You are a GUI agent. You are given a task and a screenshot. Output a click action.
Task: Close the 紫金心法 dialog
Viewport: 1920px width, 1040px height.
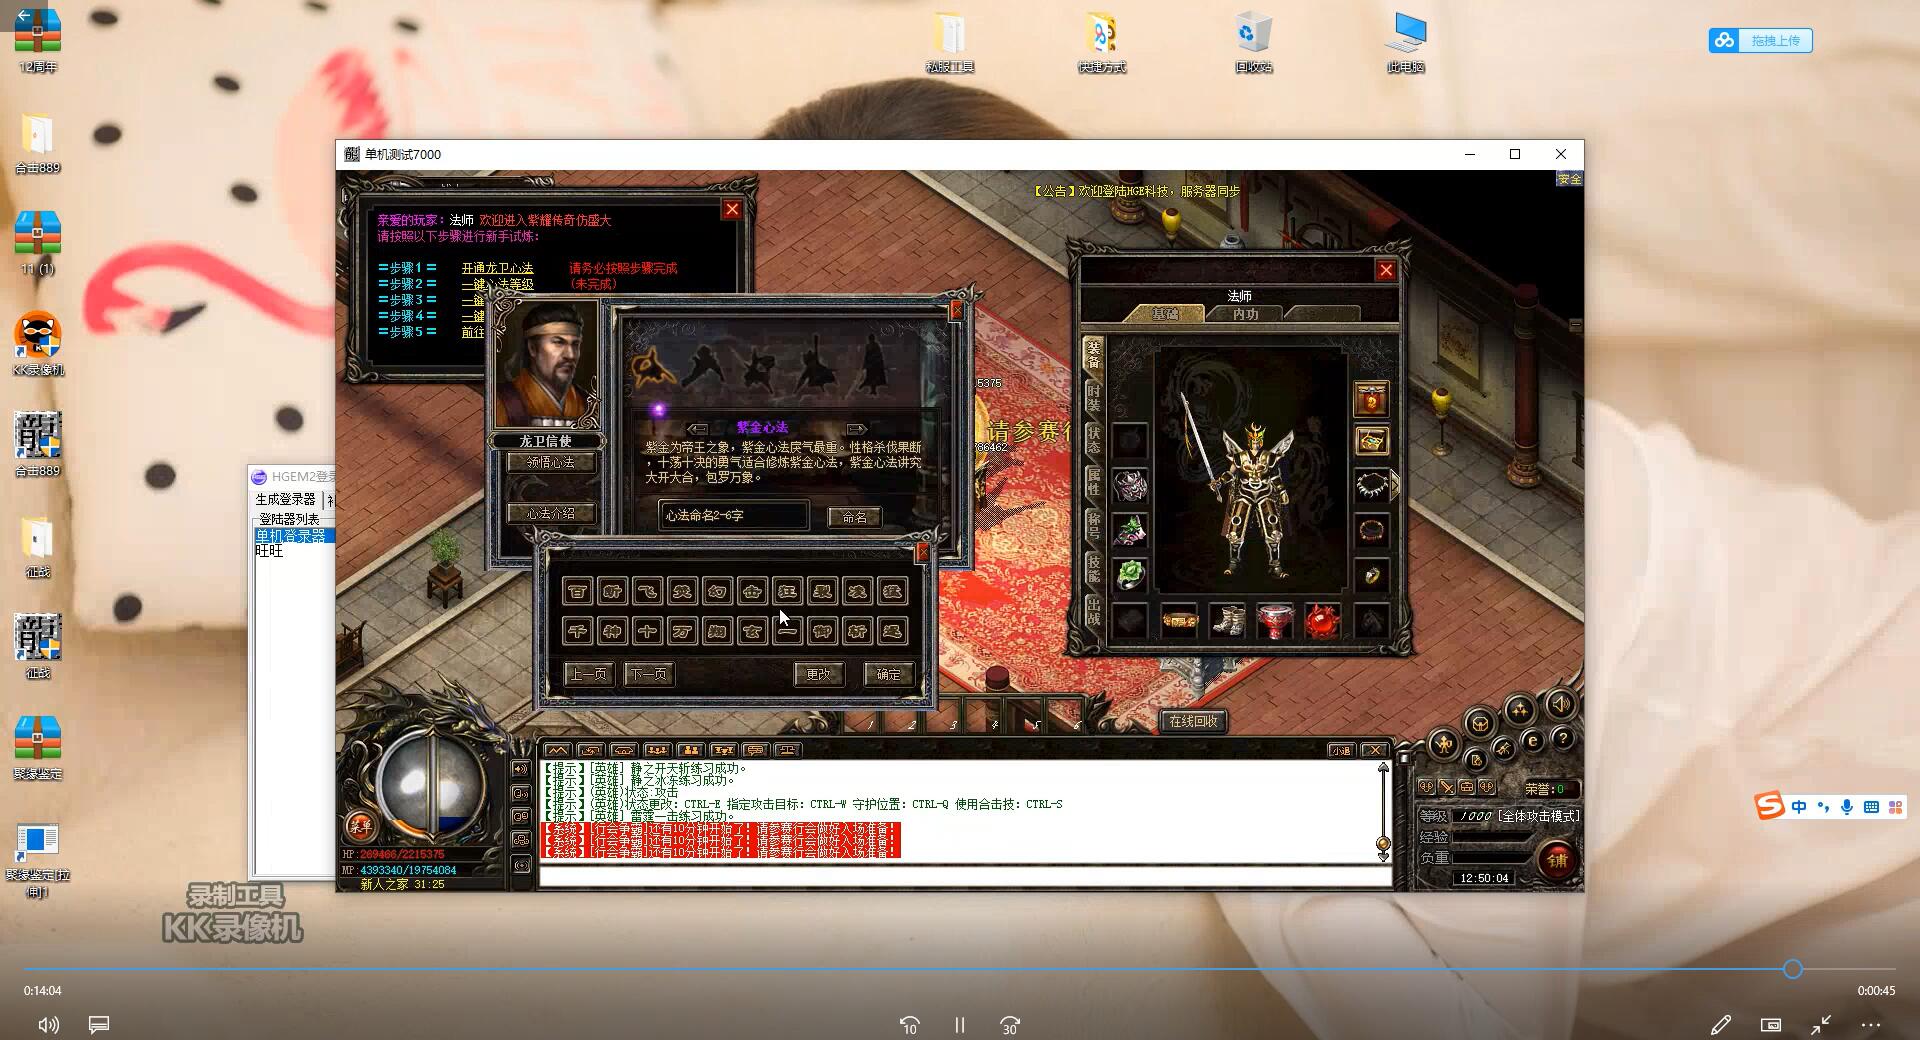[956, 311]
